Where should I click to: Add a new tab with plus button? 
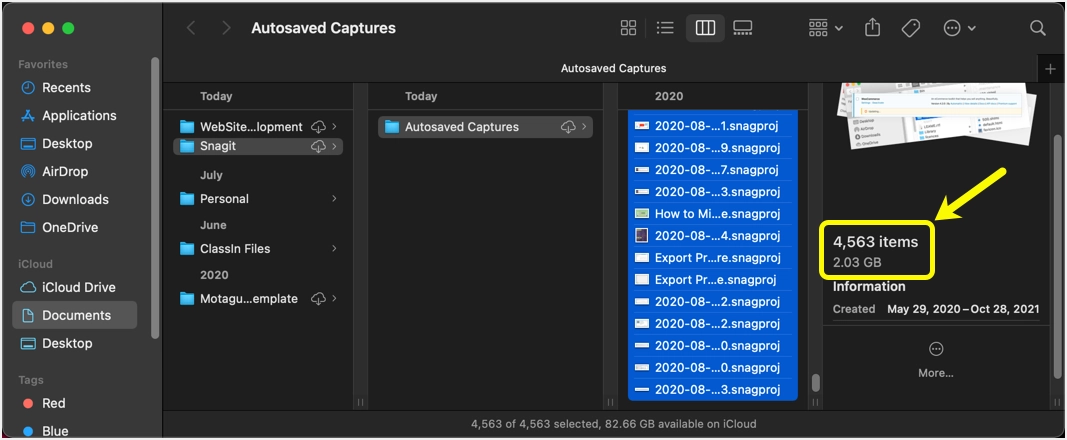pos(1050,69)
